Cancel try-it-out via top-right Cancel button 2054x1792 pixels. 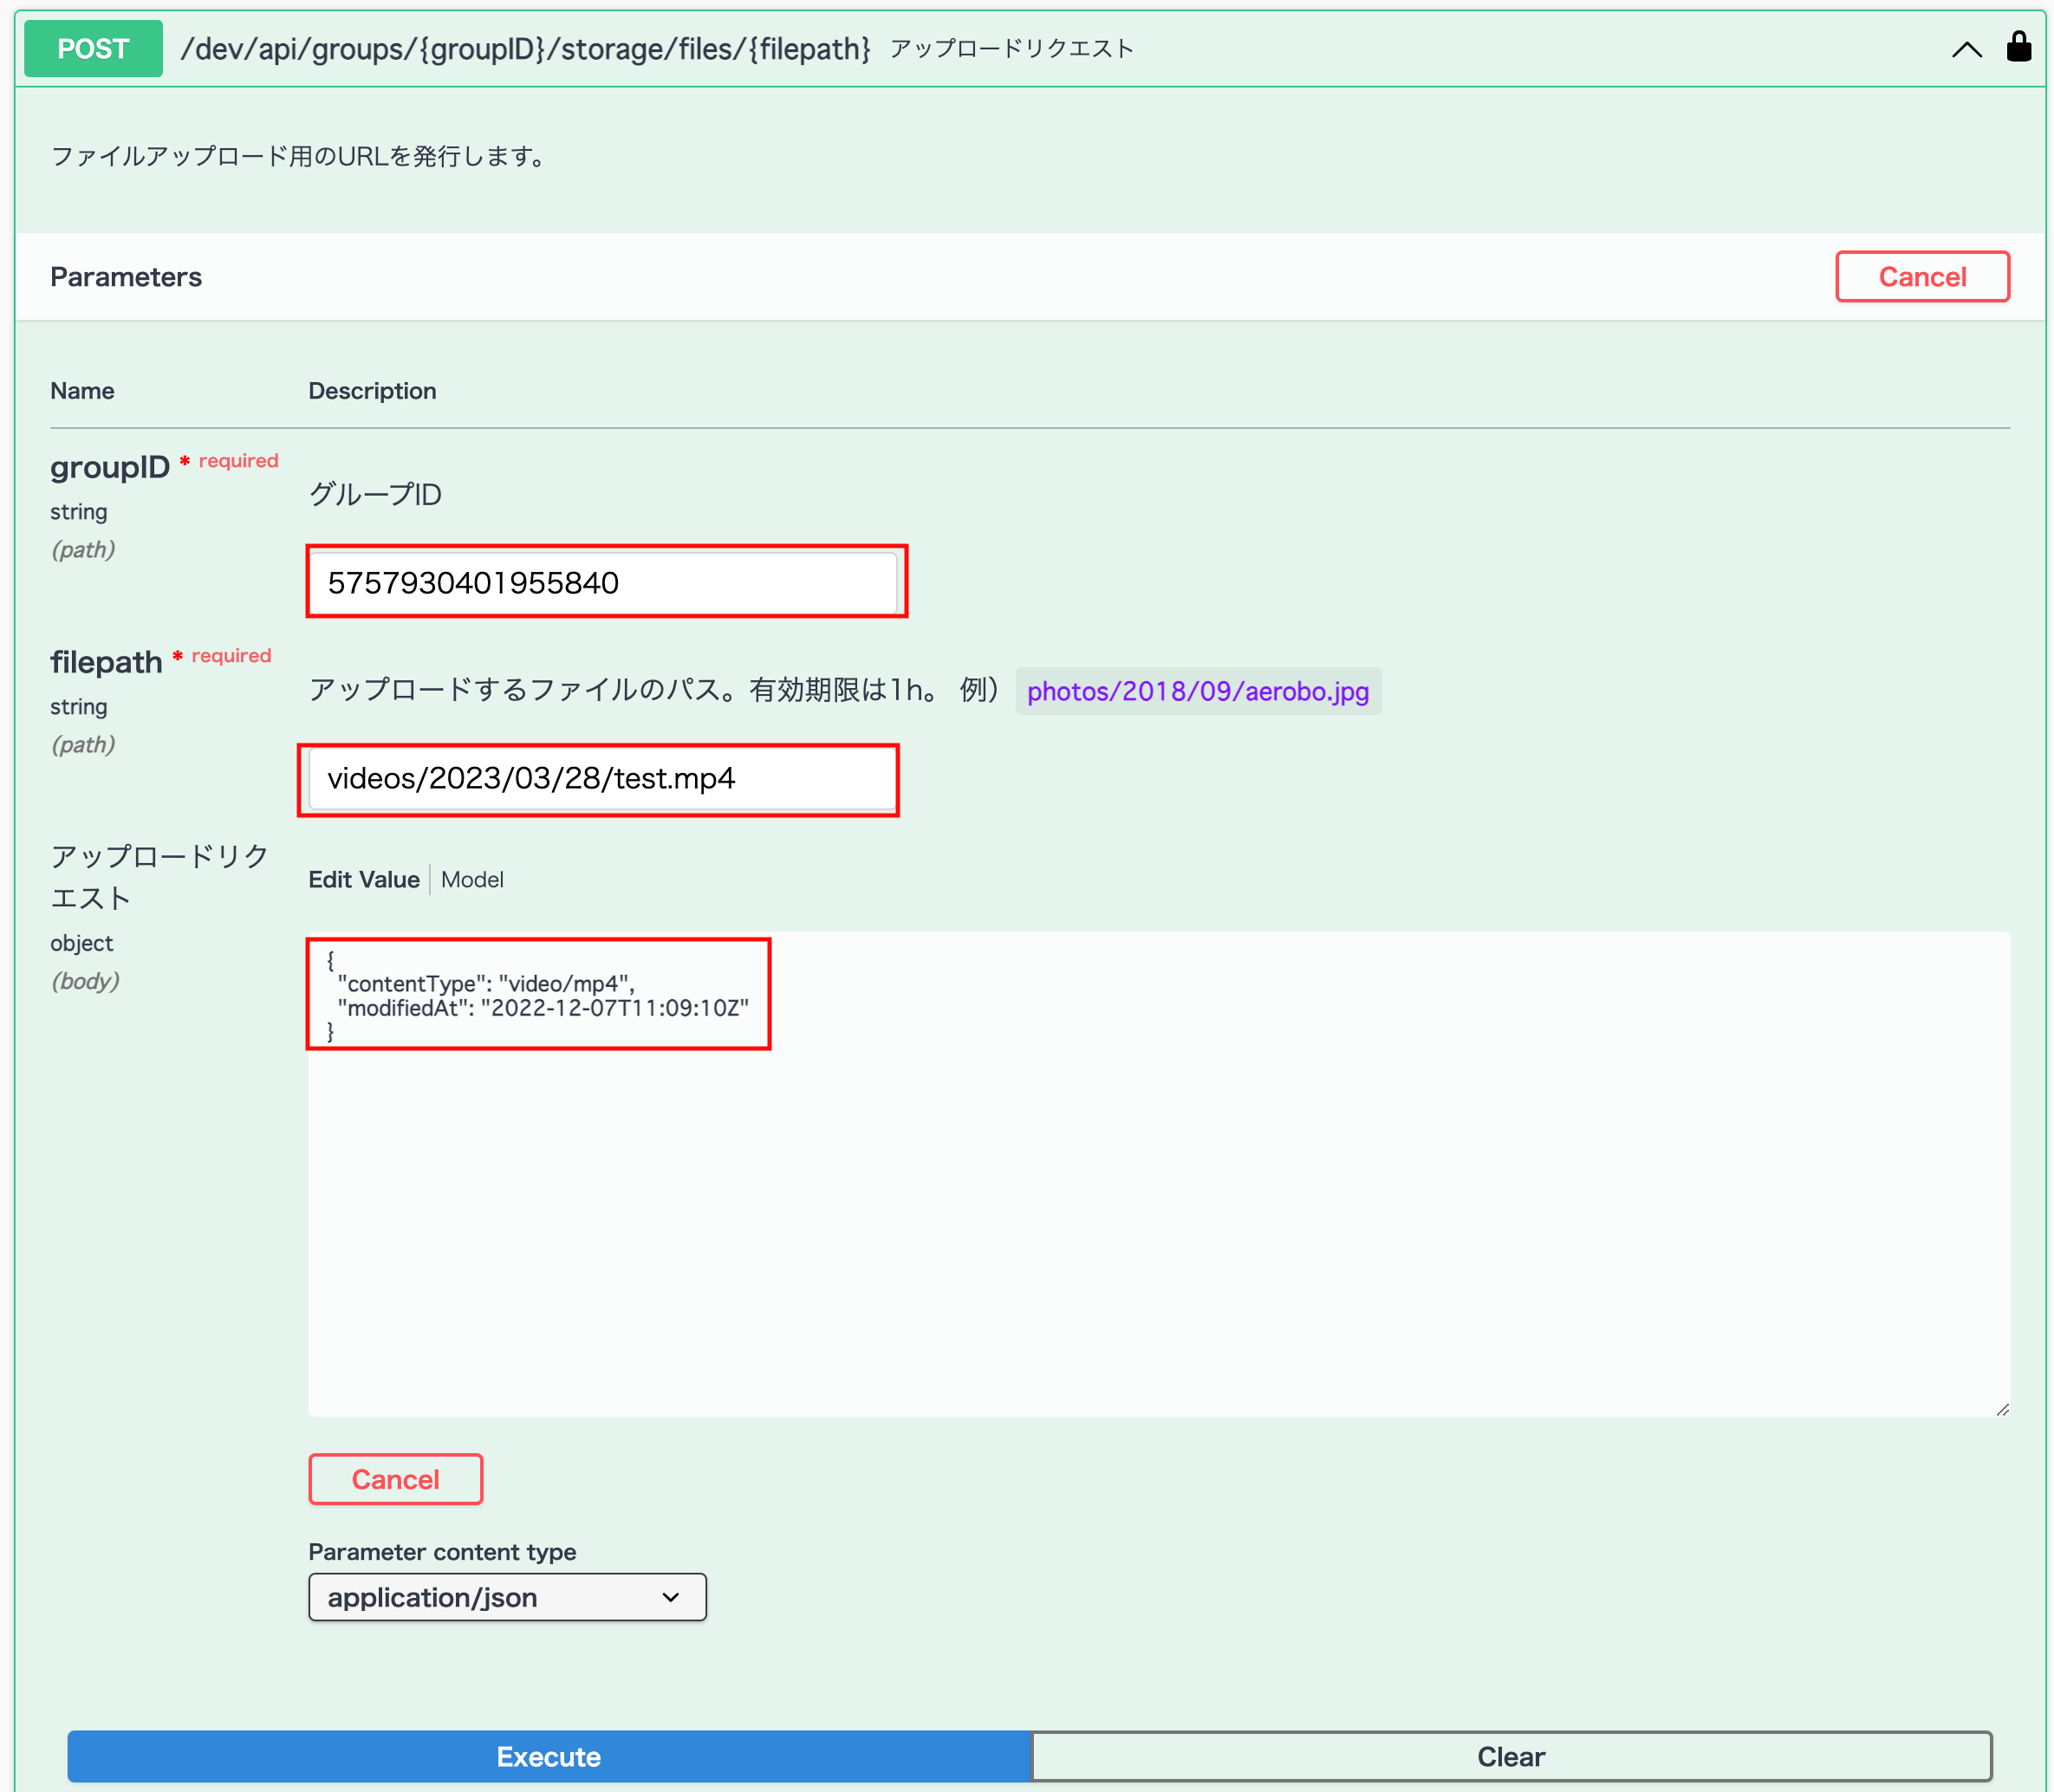tap(1921, 277)
